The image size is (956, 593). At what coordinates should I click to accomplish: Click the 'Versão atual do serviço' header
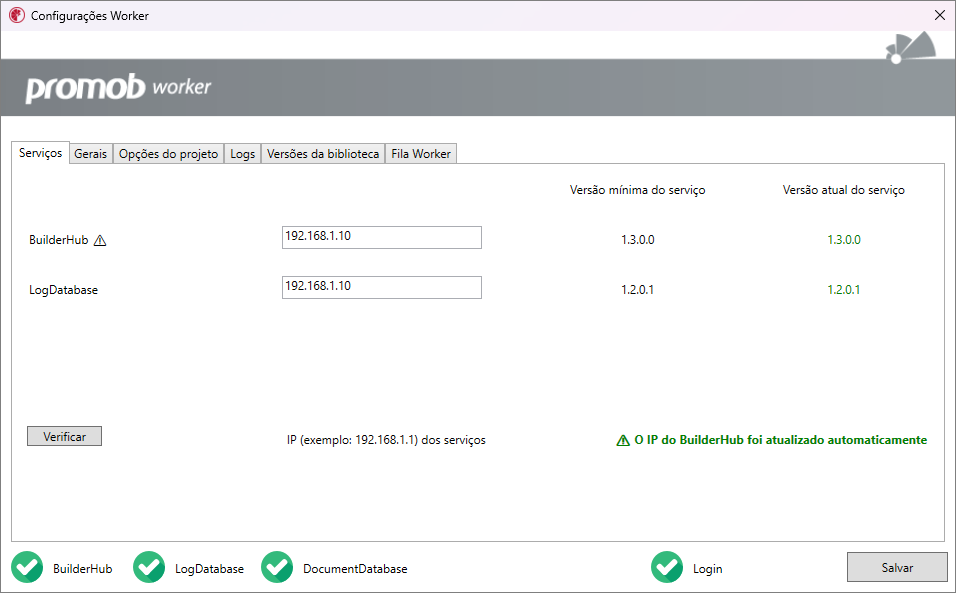(x=844, y=190)
